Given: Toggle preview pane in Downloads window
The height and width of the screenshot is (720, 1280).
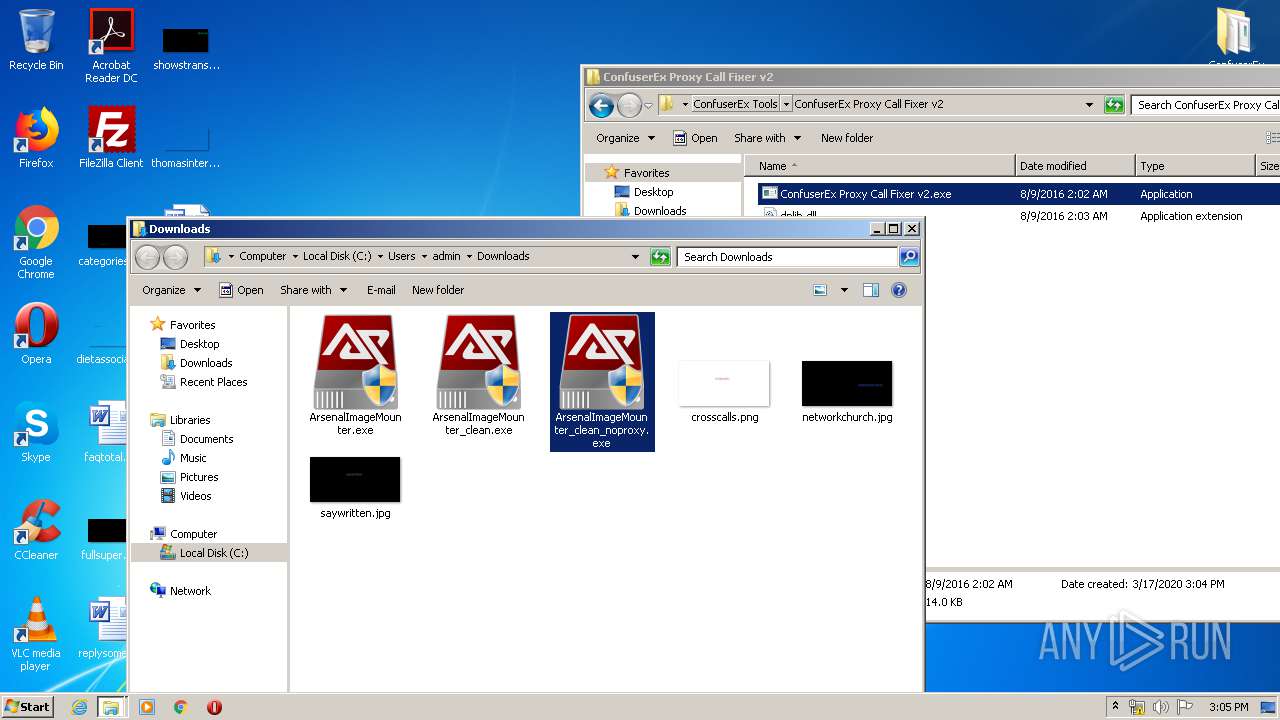Looking at the screenshot, I should (870, 290).
